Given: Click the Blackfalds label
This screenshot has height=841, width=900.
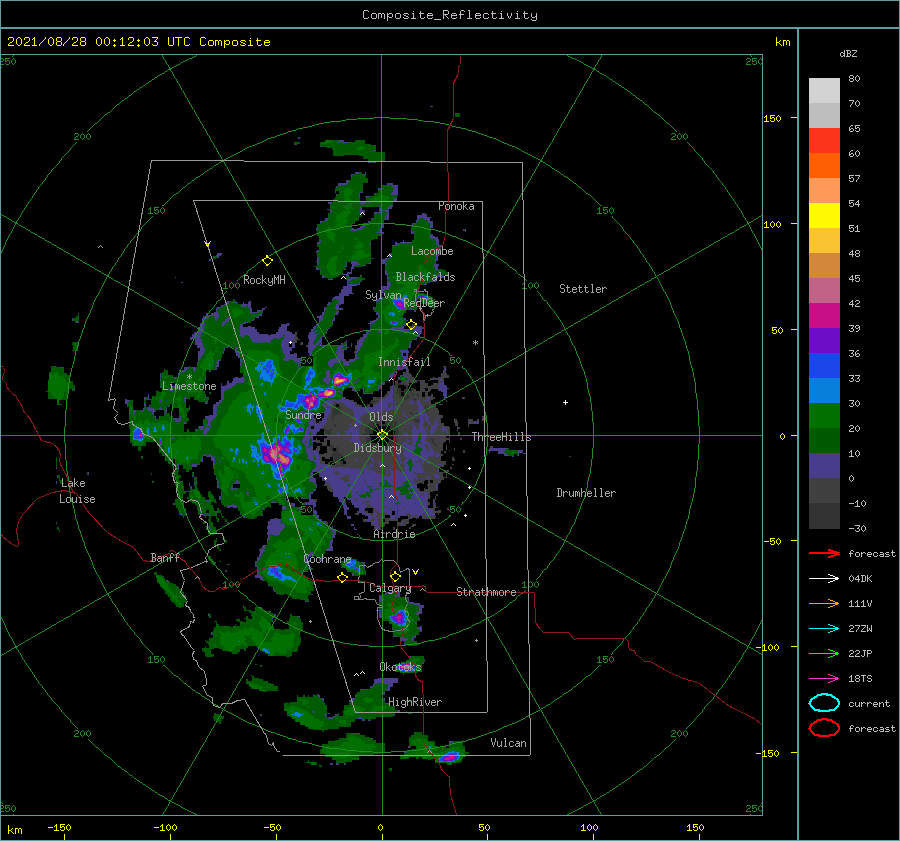Looking at the screenshot, I should click(x=425, y=277).
